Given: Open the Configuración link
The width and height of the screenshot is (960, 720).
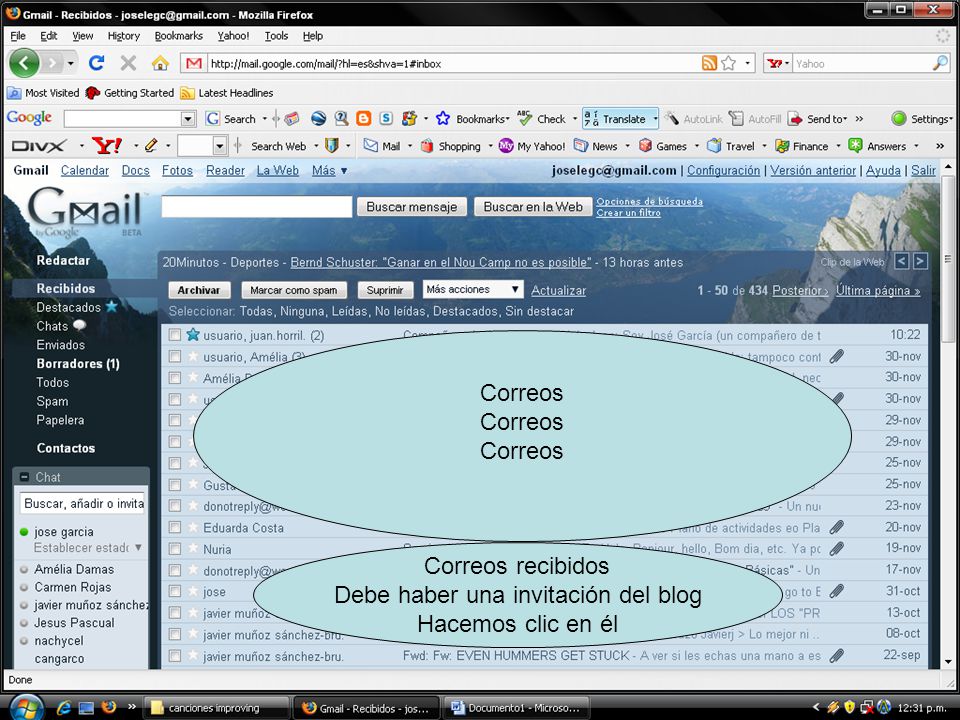Looking at the screenshot, I should [723, 170].
